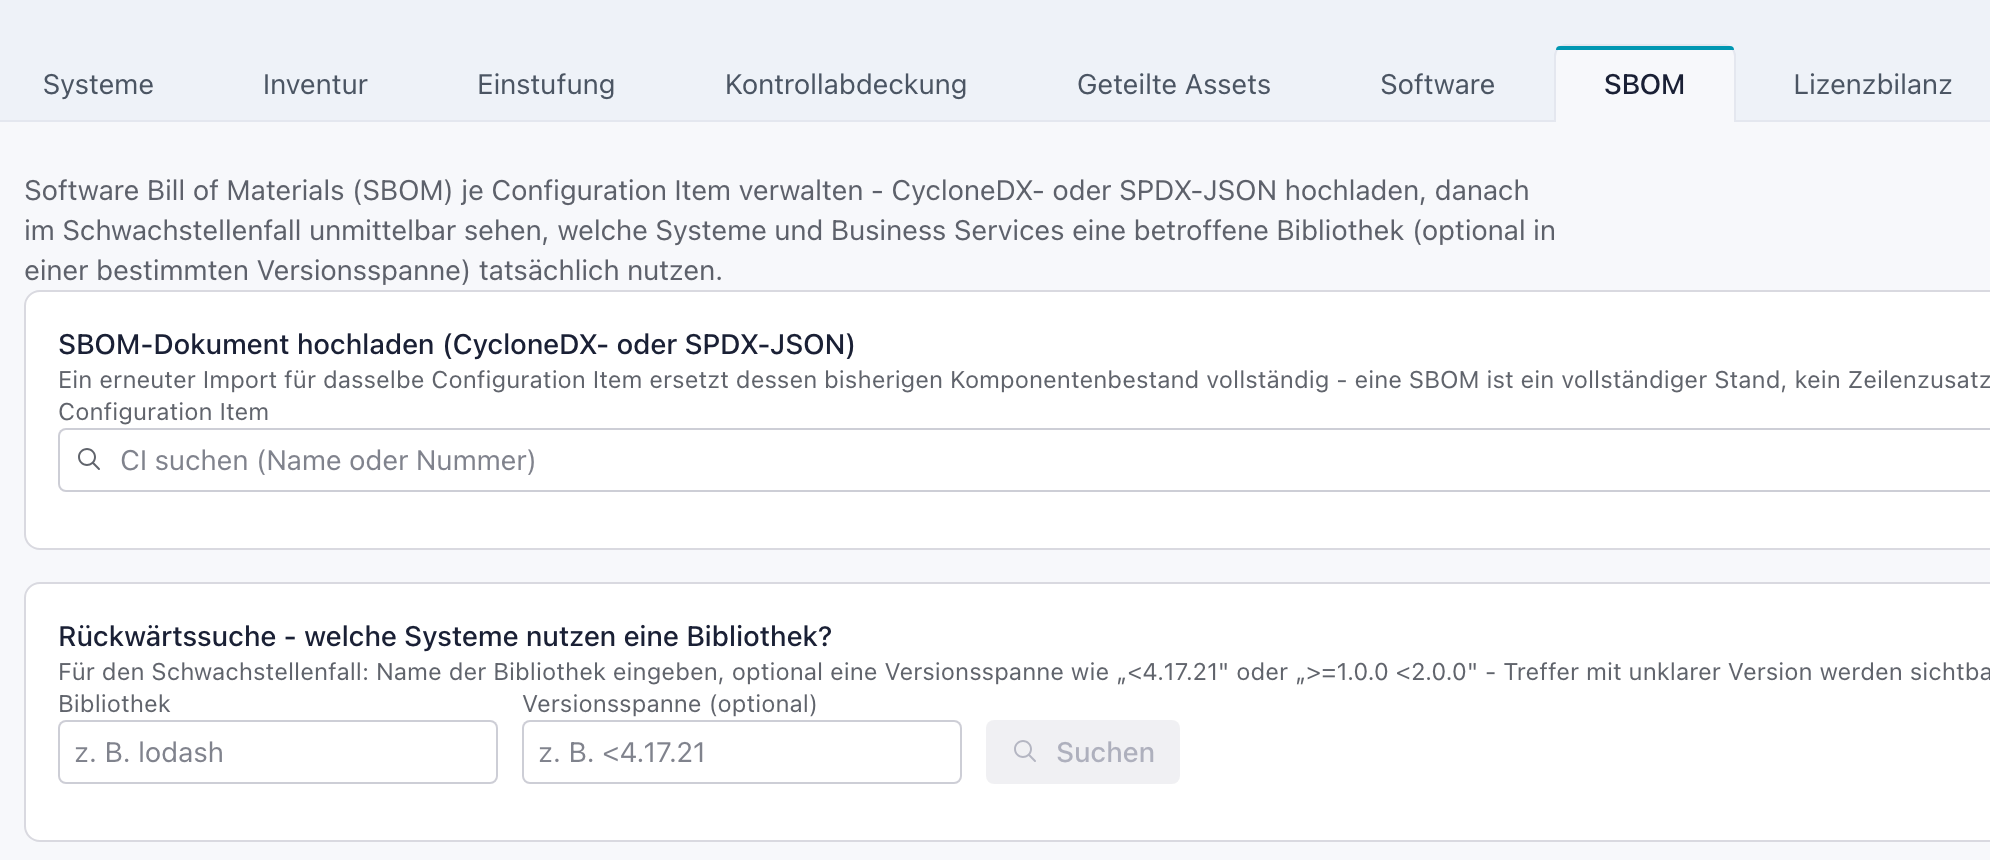Select the SBOM tab

[1644, 84]
